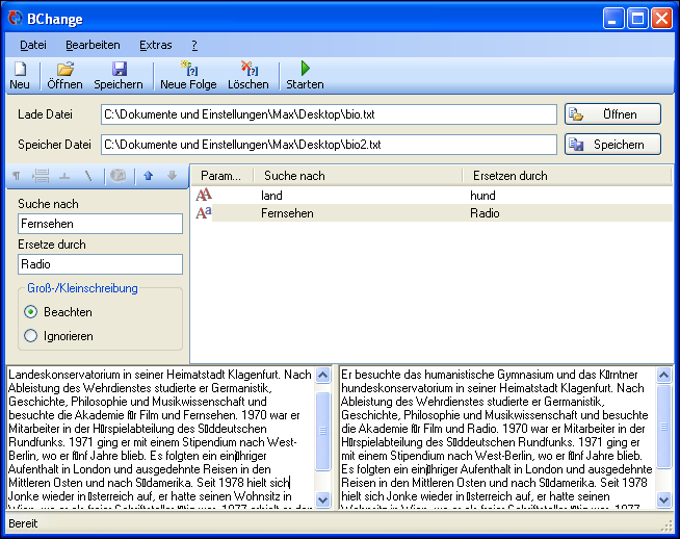Click the BChange title bar app icon
This screenshot has height=539, width=680.
[16, 18]
